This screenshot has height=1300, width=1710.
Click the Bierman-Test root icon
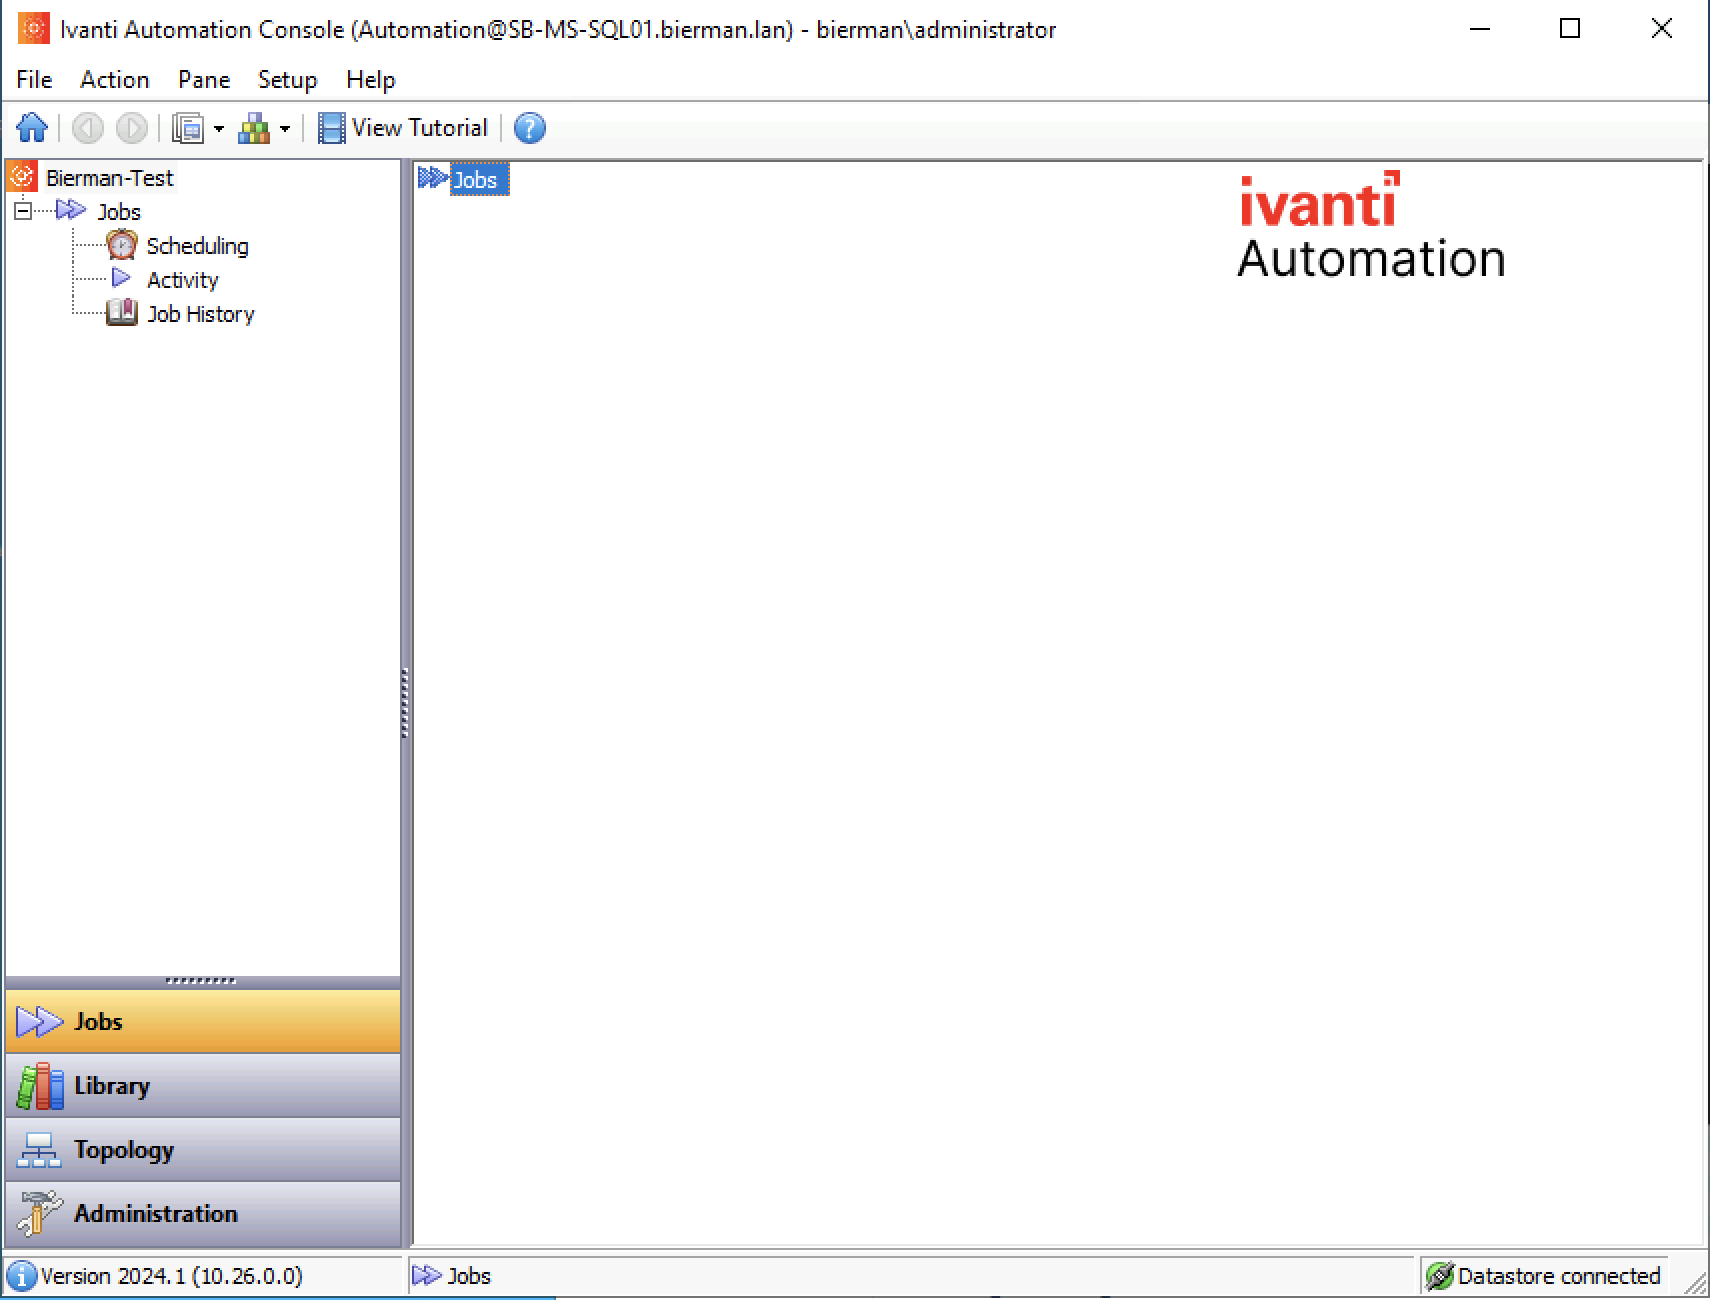coord(22,177)
